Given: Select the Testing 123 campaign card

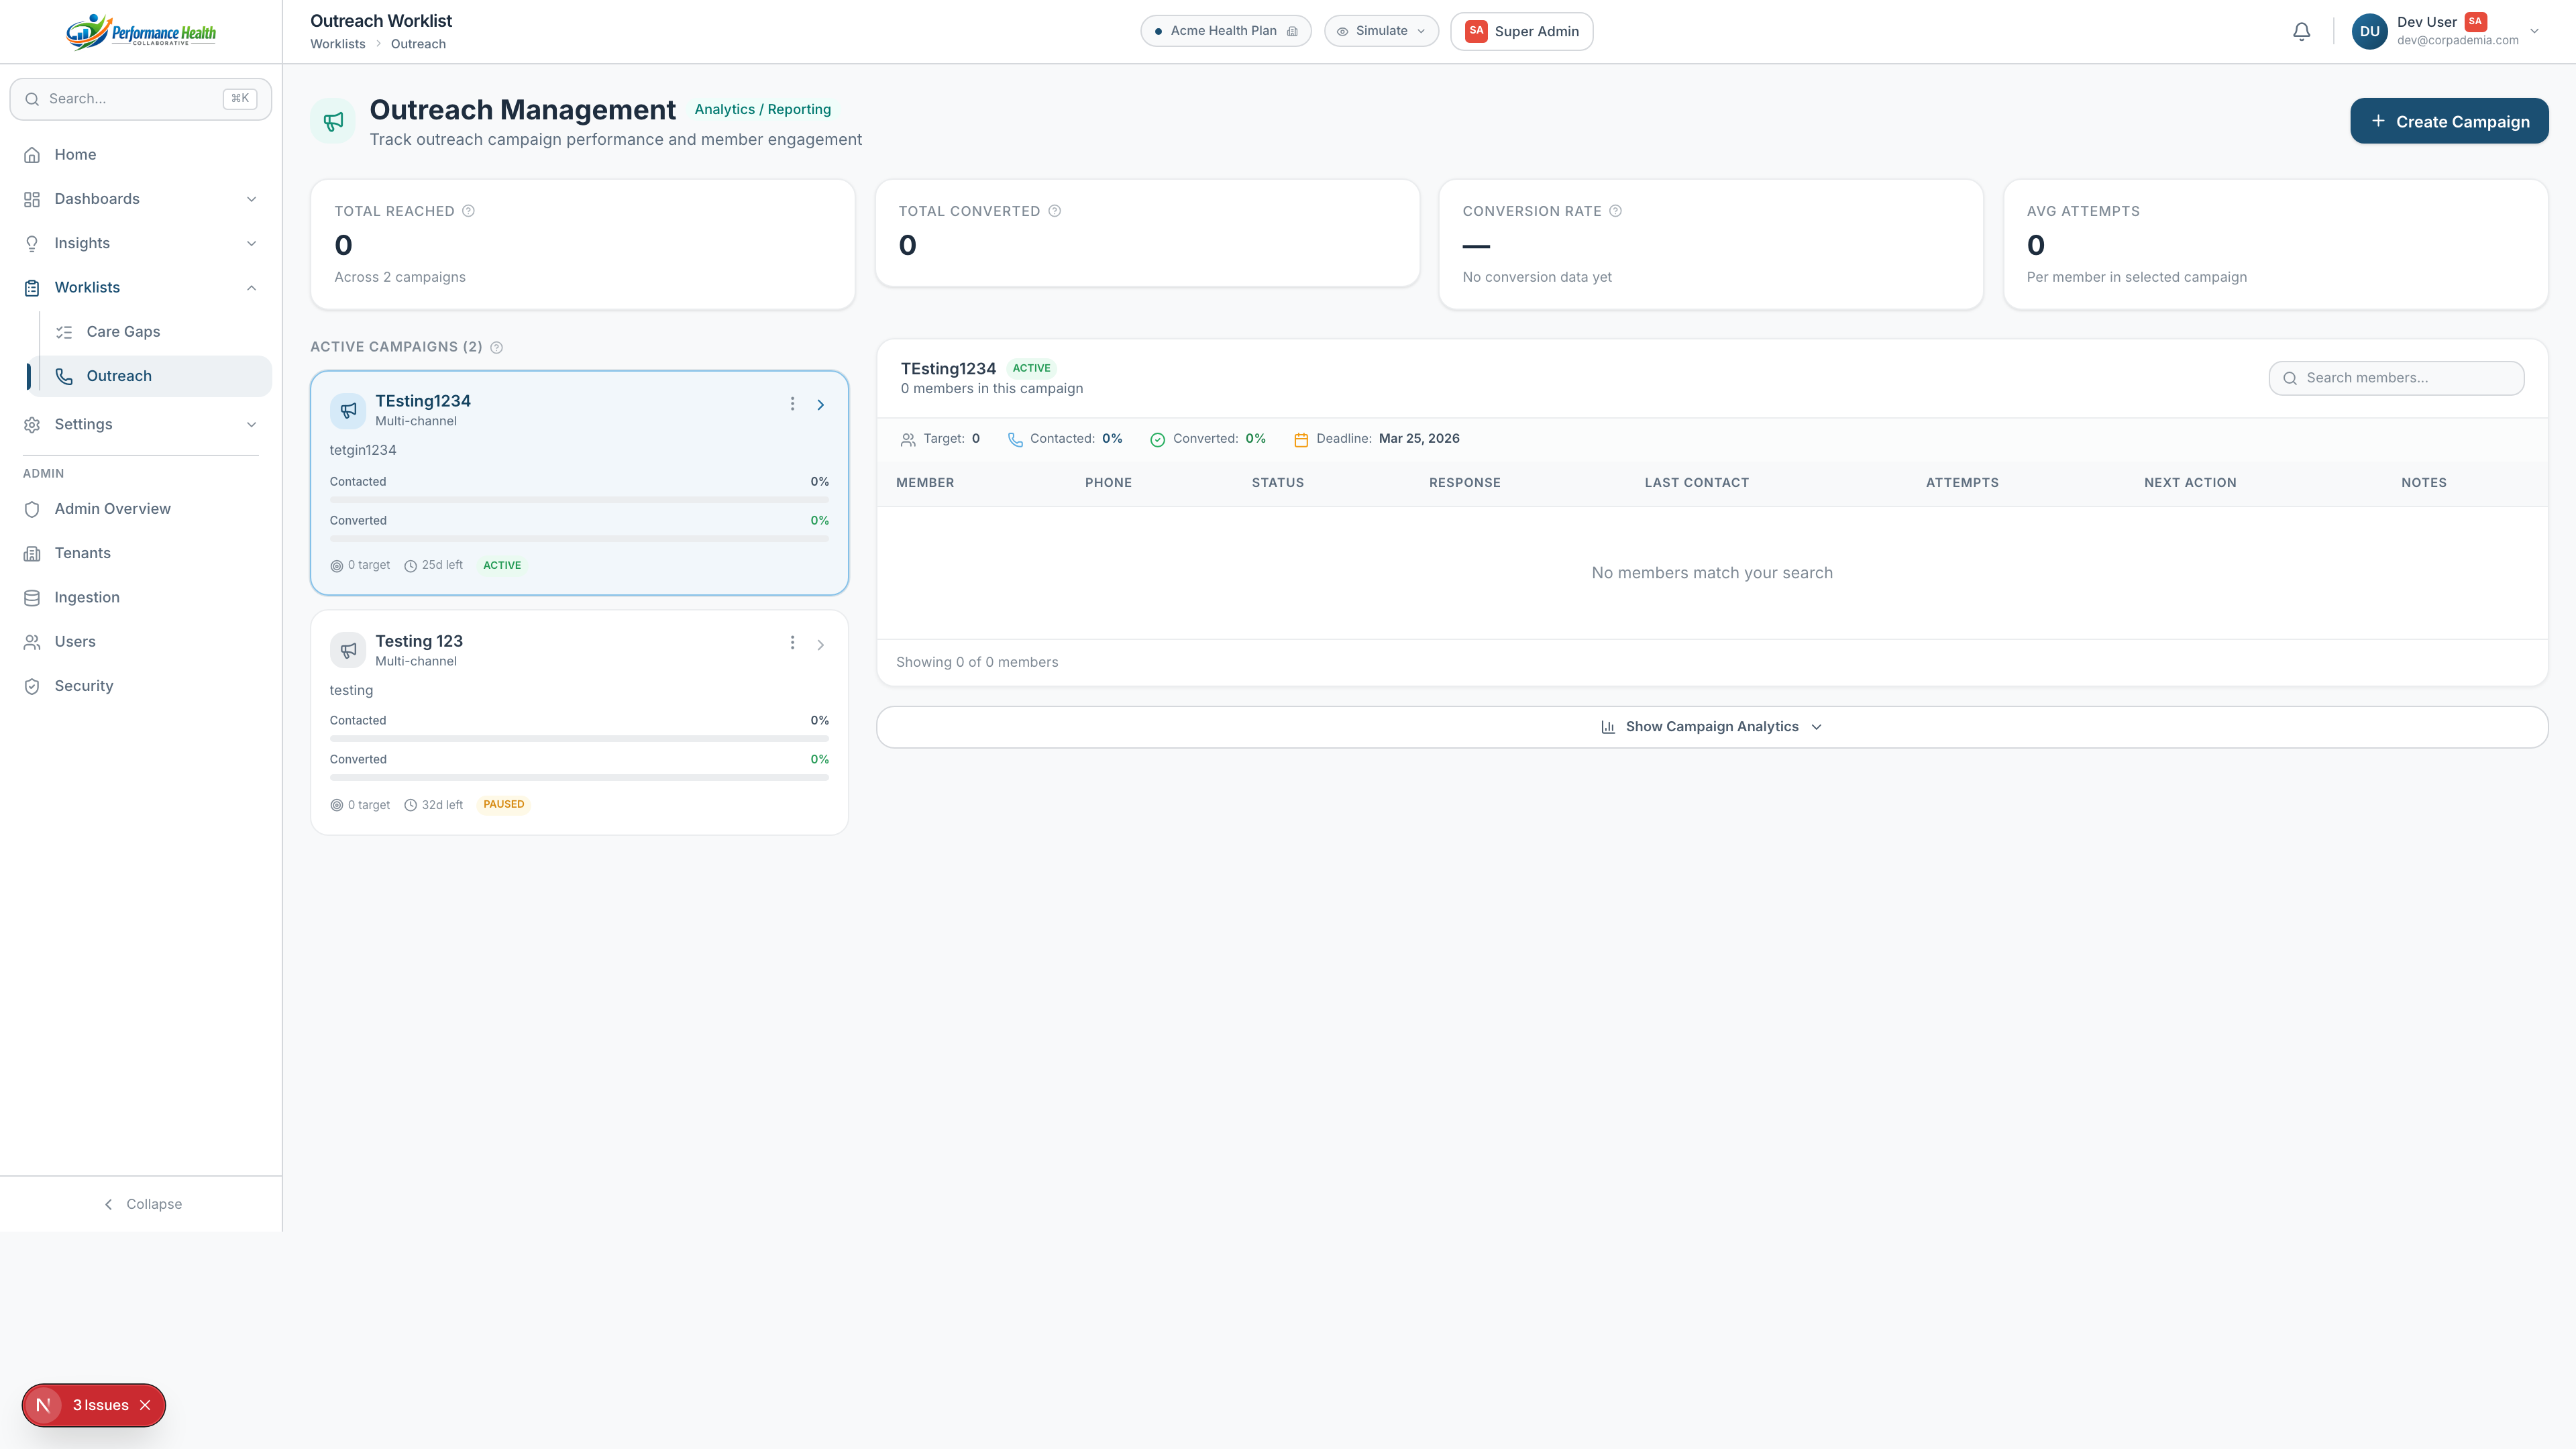Looking at the screenshot, I should (579, 722).
